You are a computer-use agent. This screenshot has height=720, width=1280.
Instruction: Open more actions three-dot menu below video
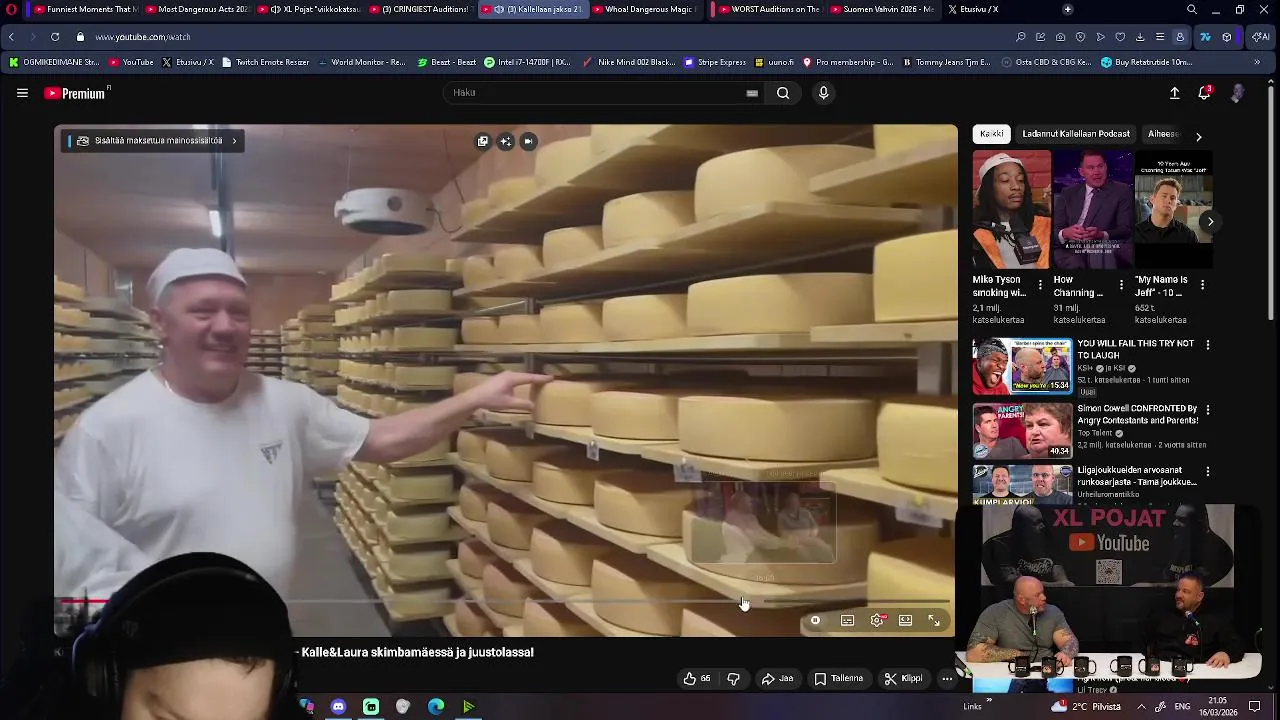[x=947, y=678]
